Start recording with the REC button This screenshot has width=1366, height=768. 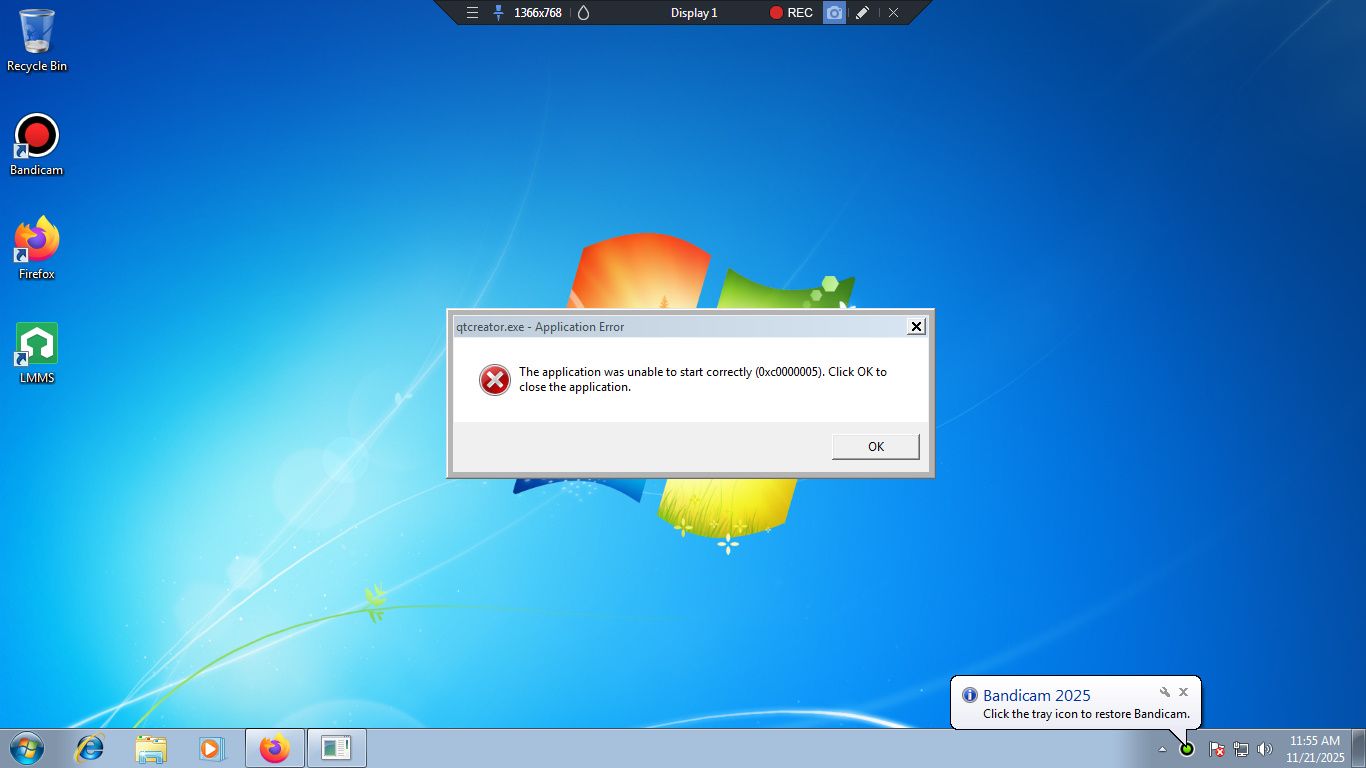click(x=790, y=13)
